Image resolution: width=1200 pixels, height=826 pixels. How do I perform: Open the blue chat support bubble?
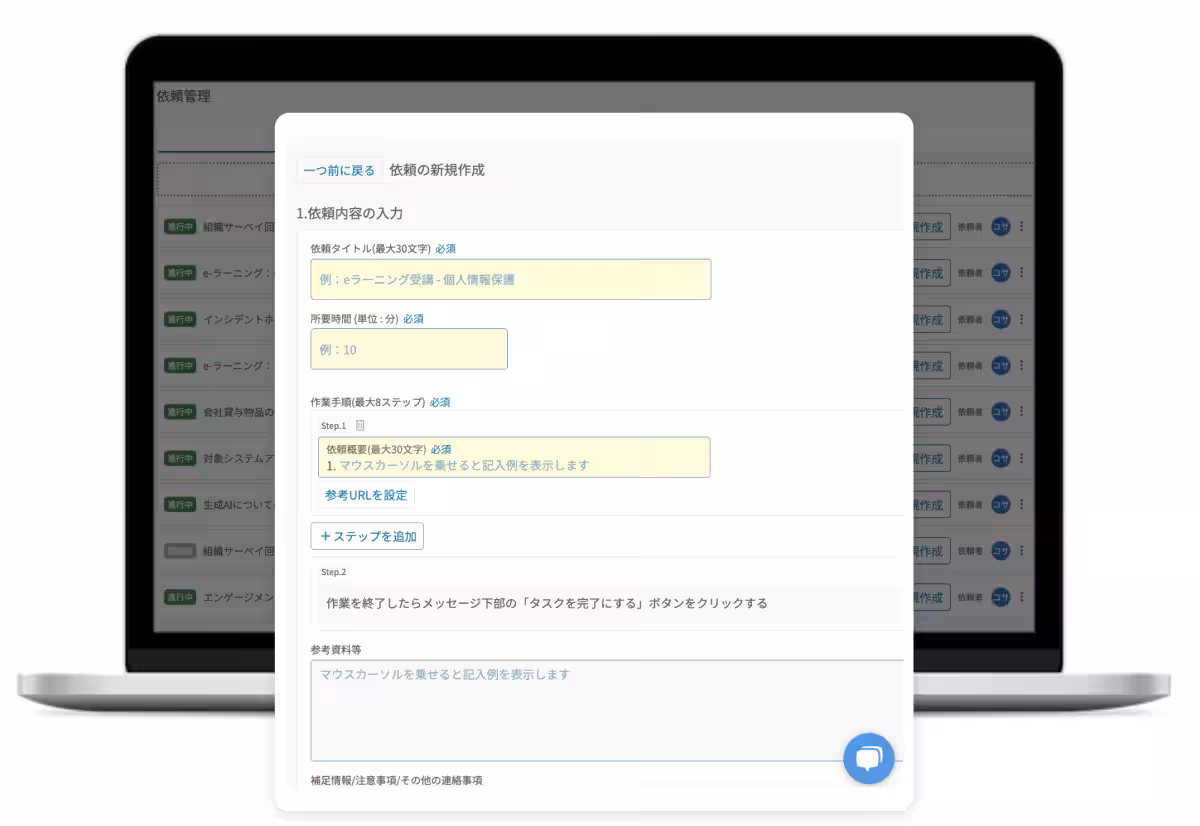coord(868,758)
